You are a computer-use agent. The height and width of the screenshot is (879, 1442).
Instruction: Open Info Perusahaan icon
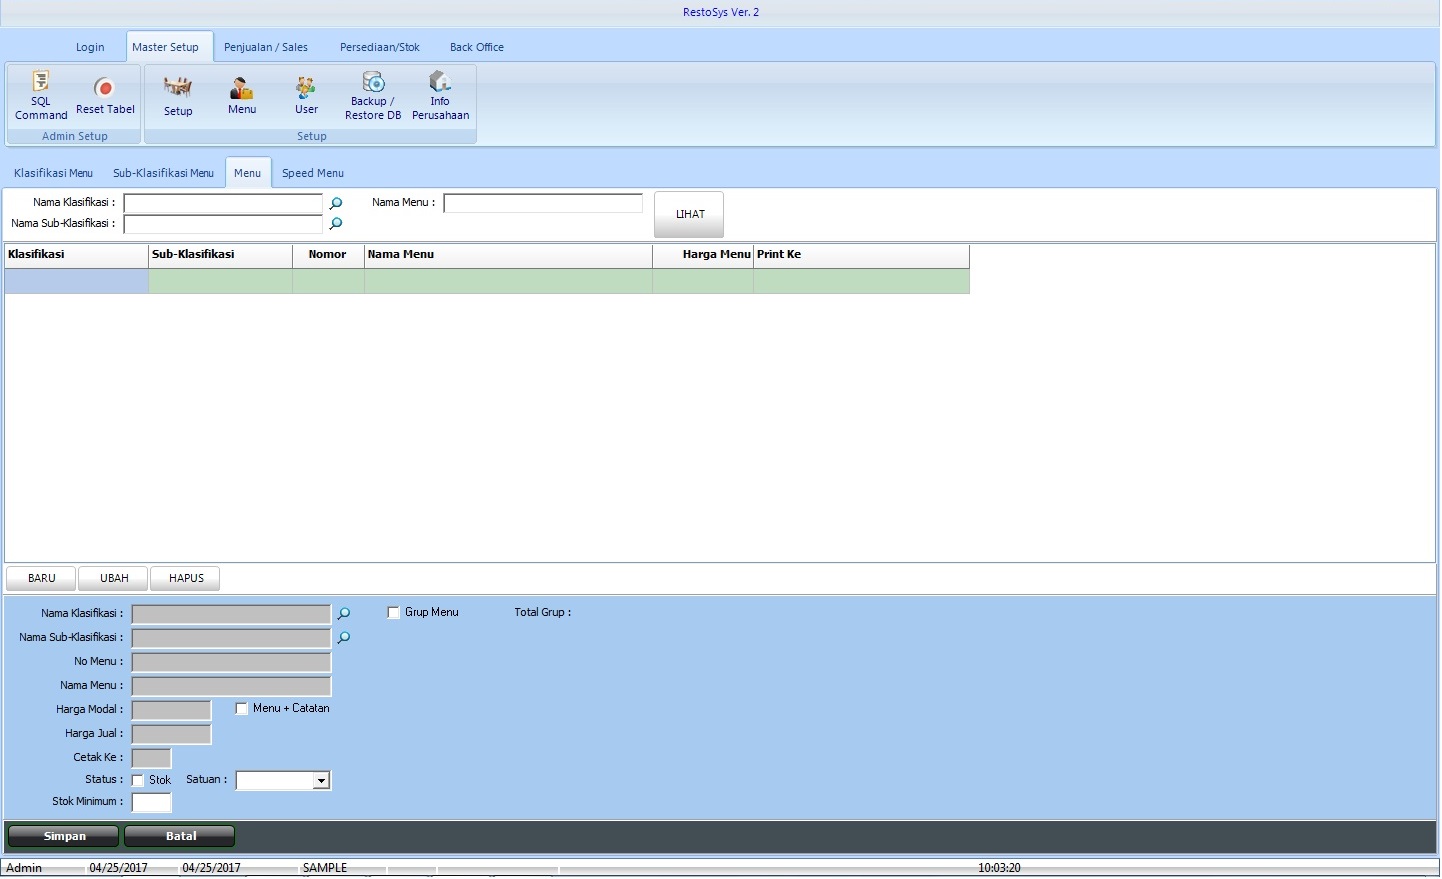(x=440, y=95)
